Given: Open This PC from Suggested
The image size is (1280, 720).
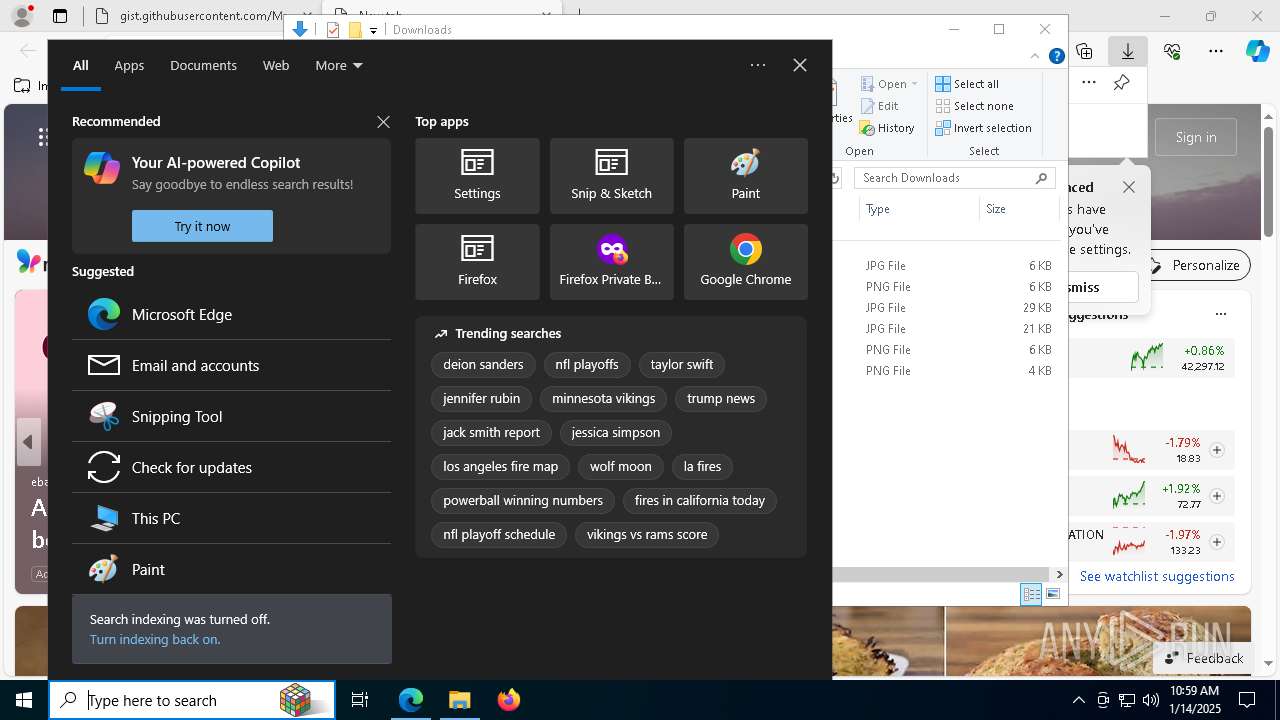Looking at the screenshot, I should [231, 518].
